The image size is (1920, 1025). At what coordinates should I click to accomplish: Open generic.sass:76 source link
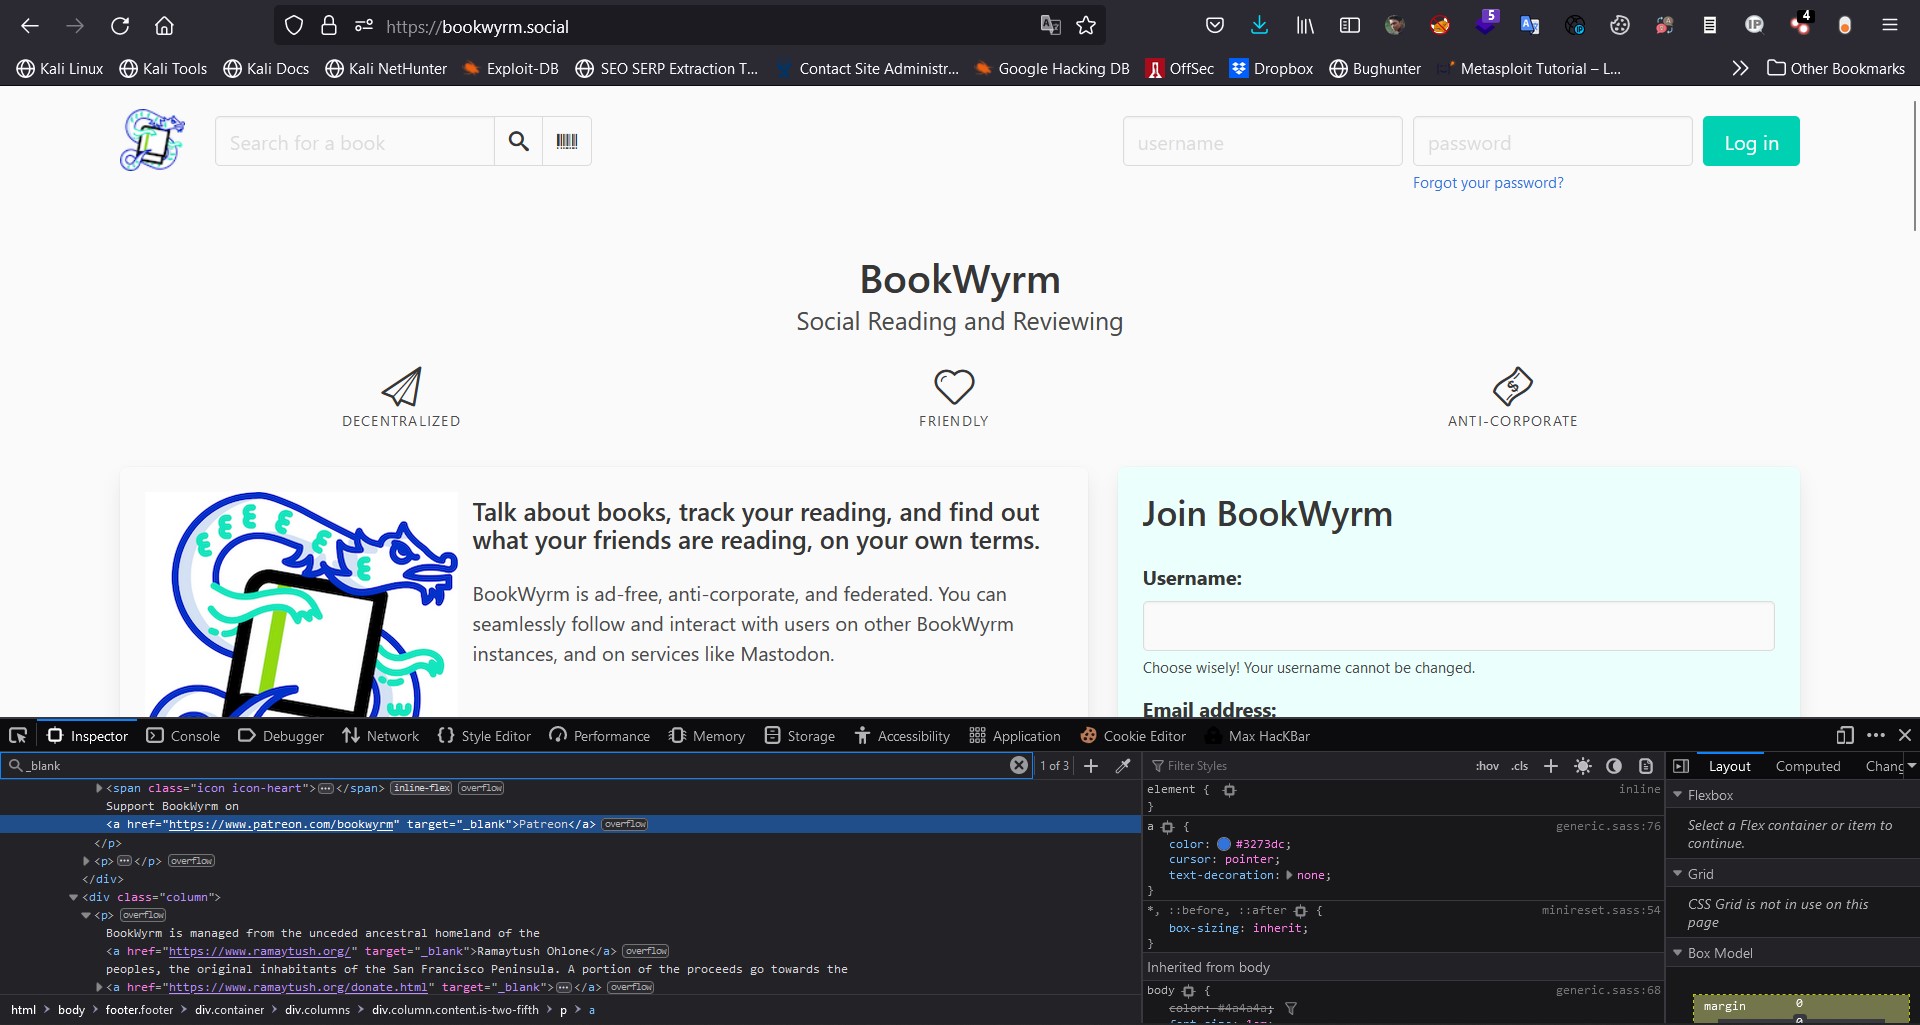1608,826
